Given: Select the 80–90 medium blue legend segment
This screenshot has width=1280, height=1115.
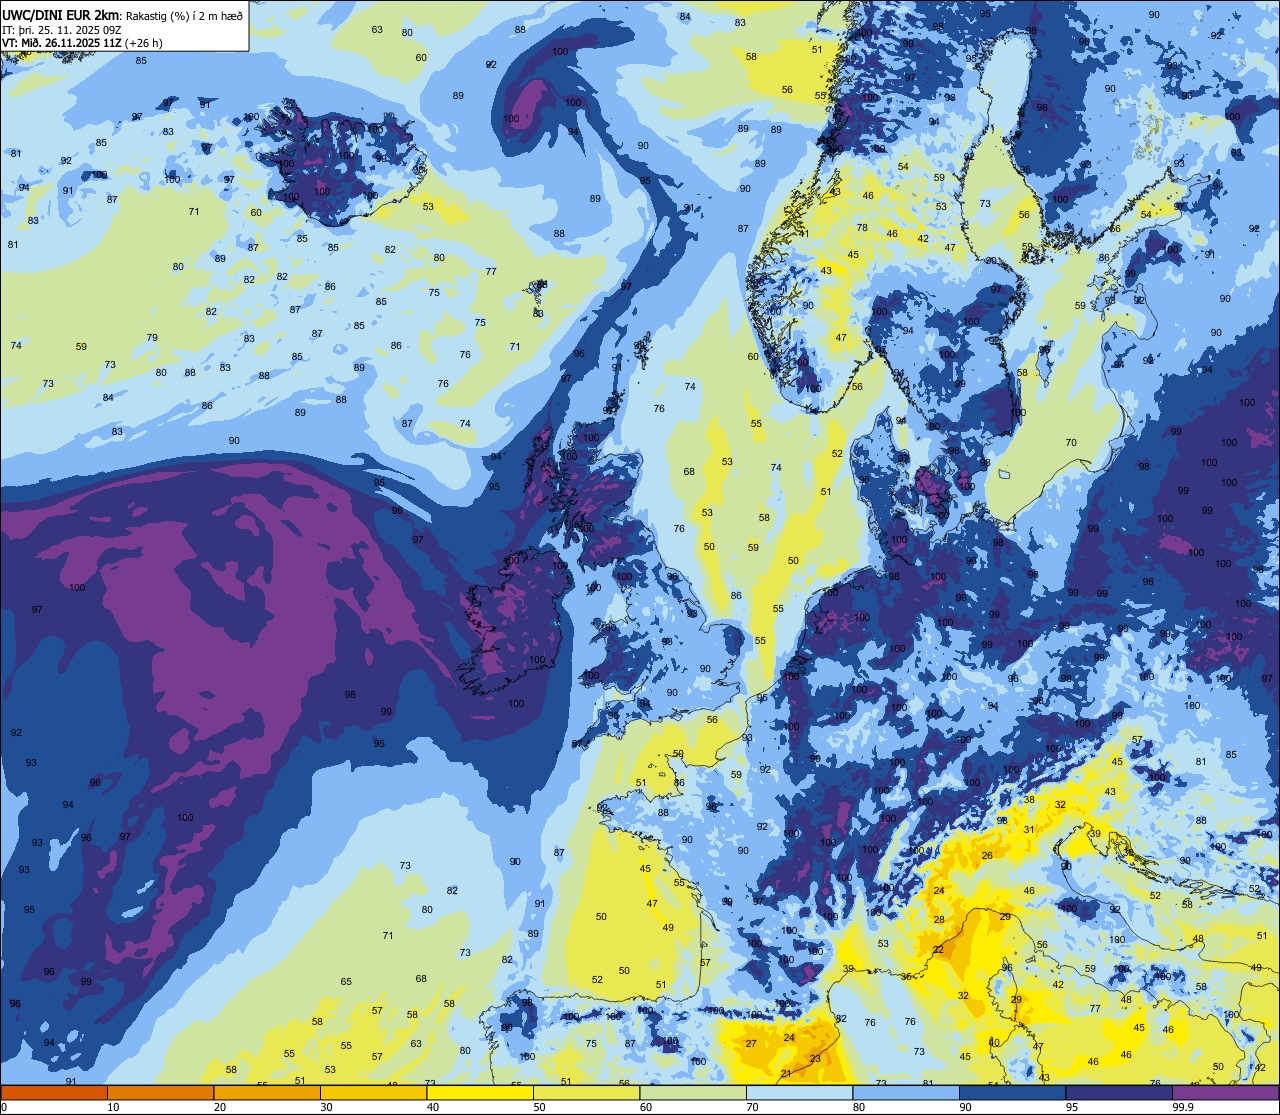Looking at the screenshot, I should (906, 1092).
